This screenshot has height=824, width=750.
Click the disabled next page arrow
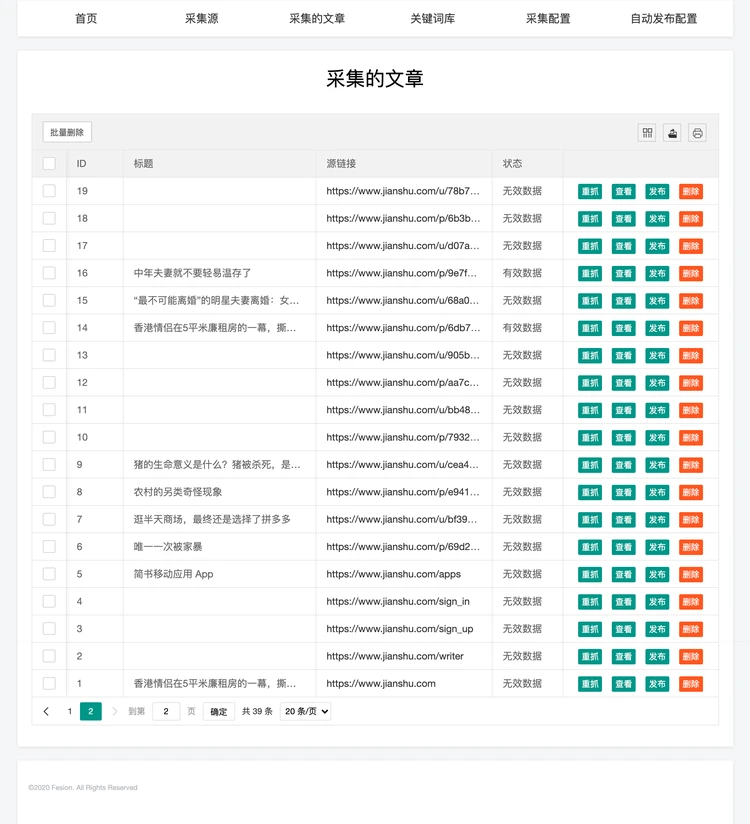pos(114,711)
